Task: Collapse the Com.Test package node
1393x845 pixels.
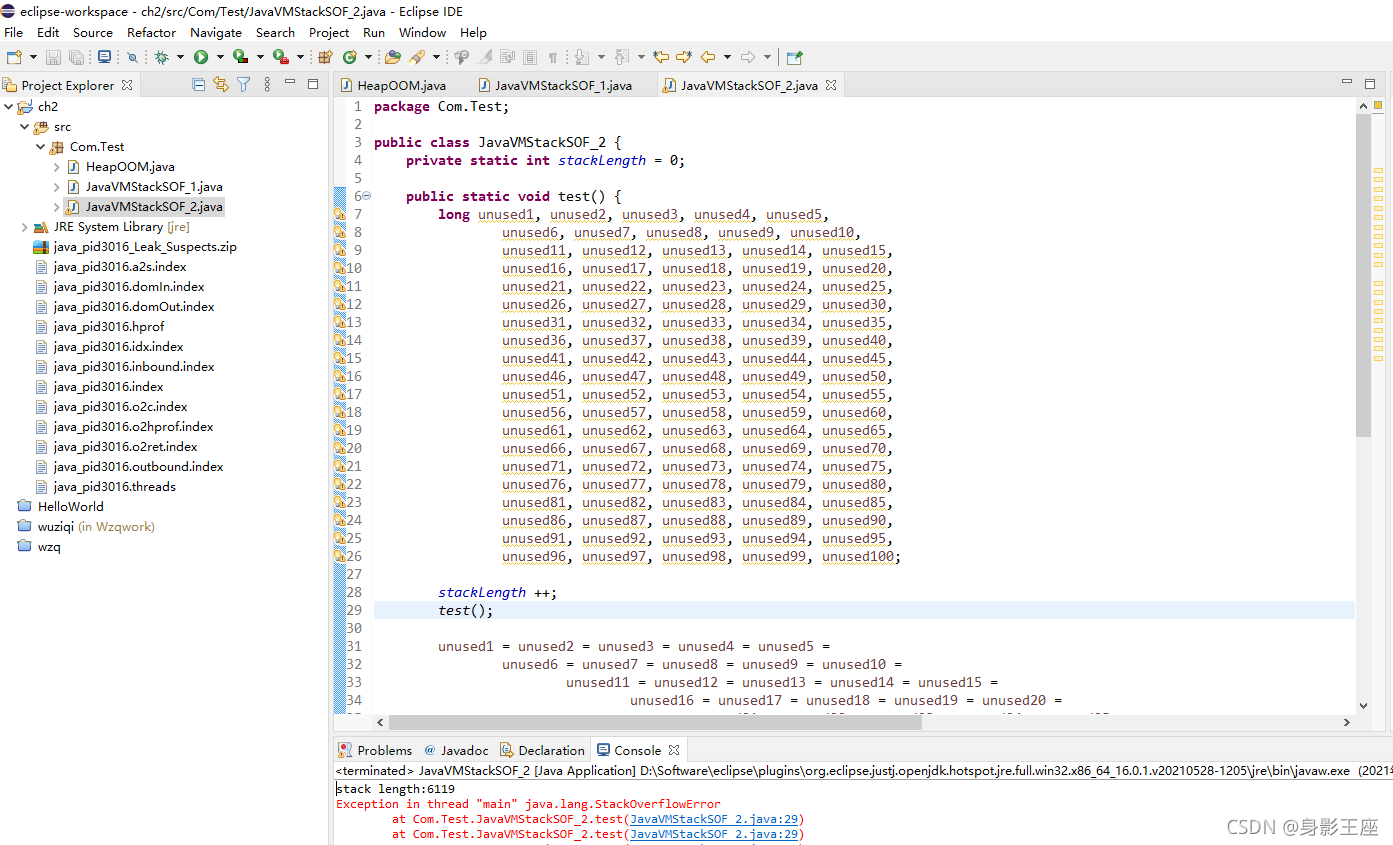Action: [41, 146]
